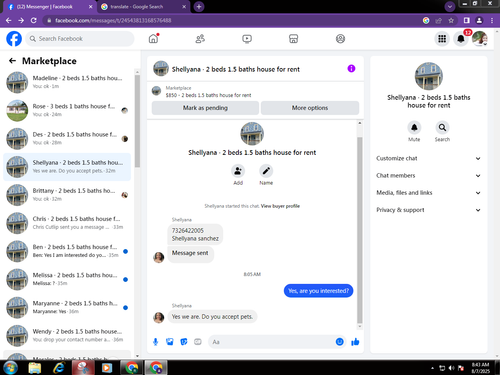Click the Search Facebook field
500x375 pixels.
click(x=80, y=39)
